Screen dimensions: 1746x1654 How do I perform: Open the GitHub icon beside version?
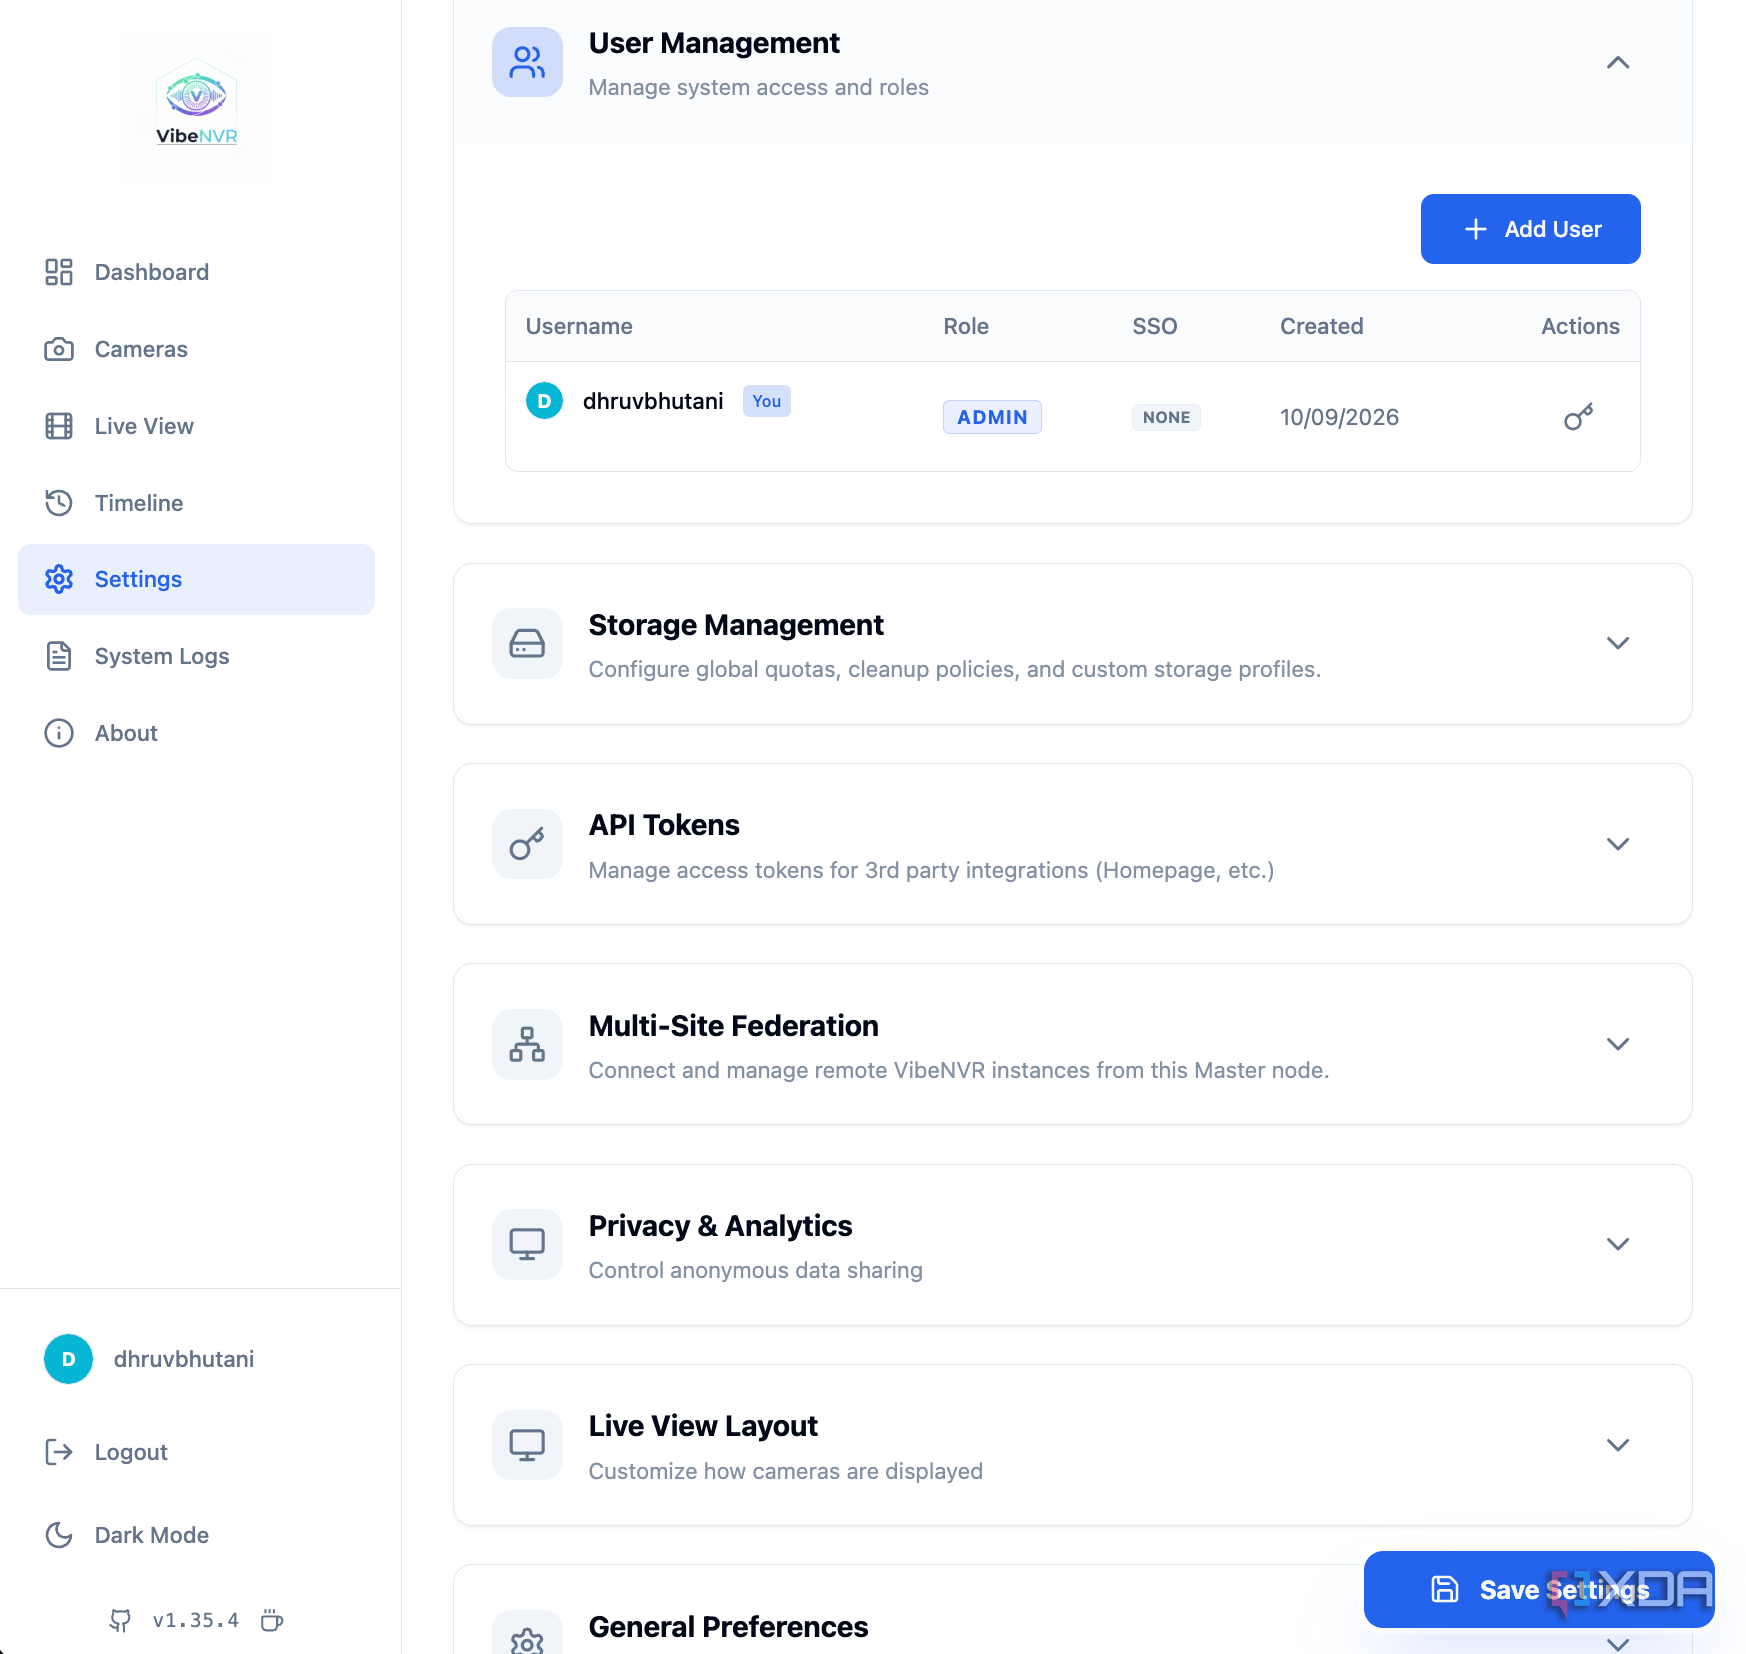coord(120,1620)
